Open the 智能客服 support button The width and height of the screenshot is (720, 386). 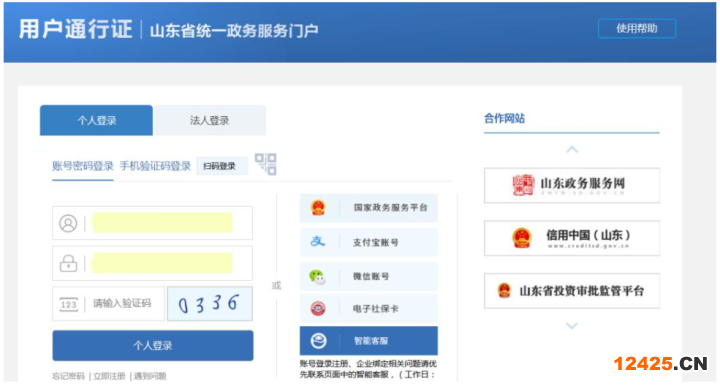[369, 341]
